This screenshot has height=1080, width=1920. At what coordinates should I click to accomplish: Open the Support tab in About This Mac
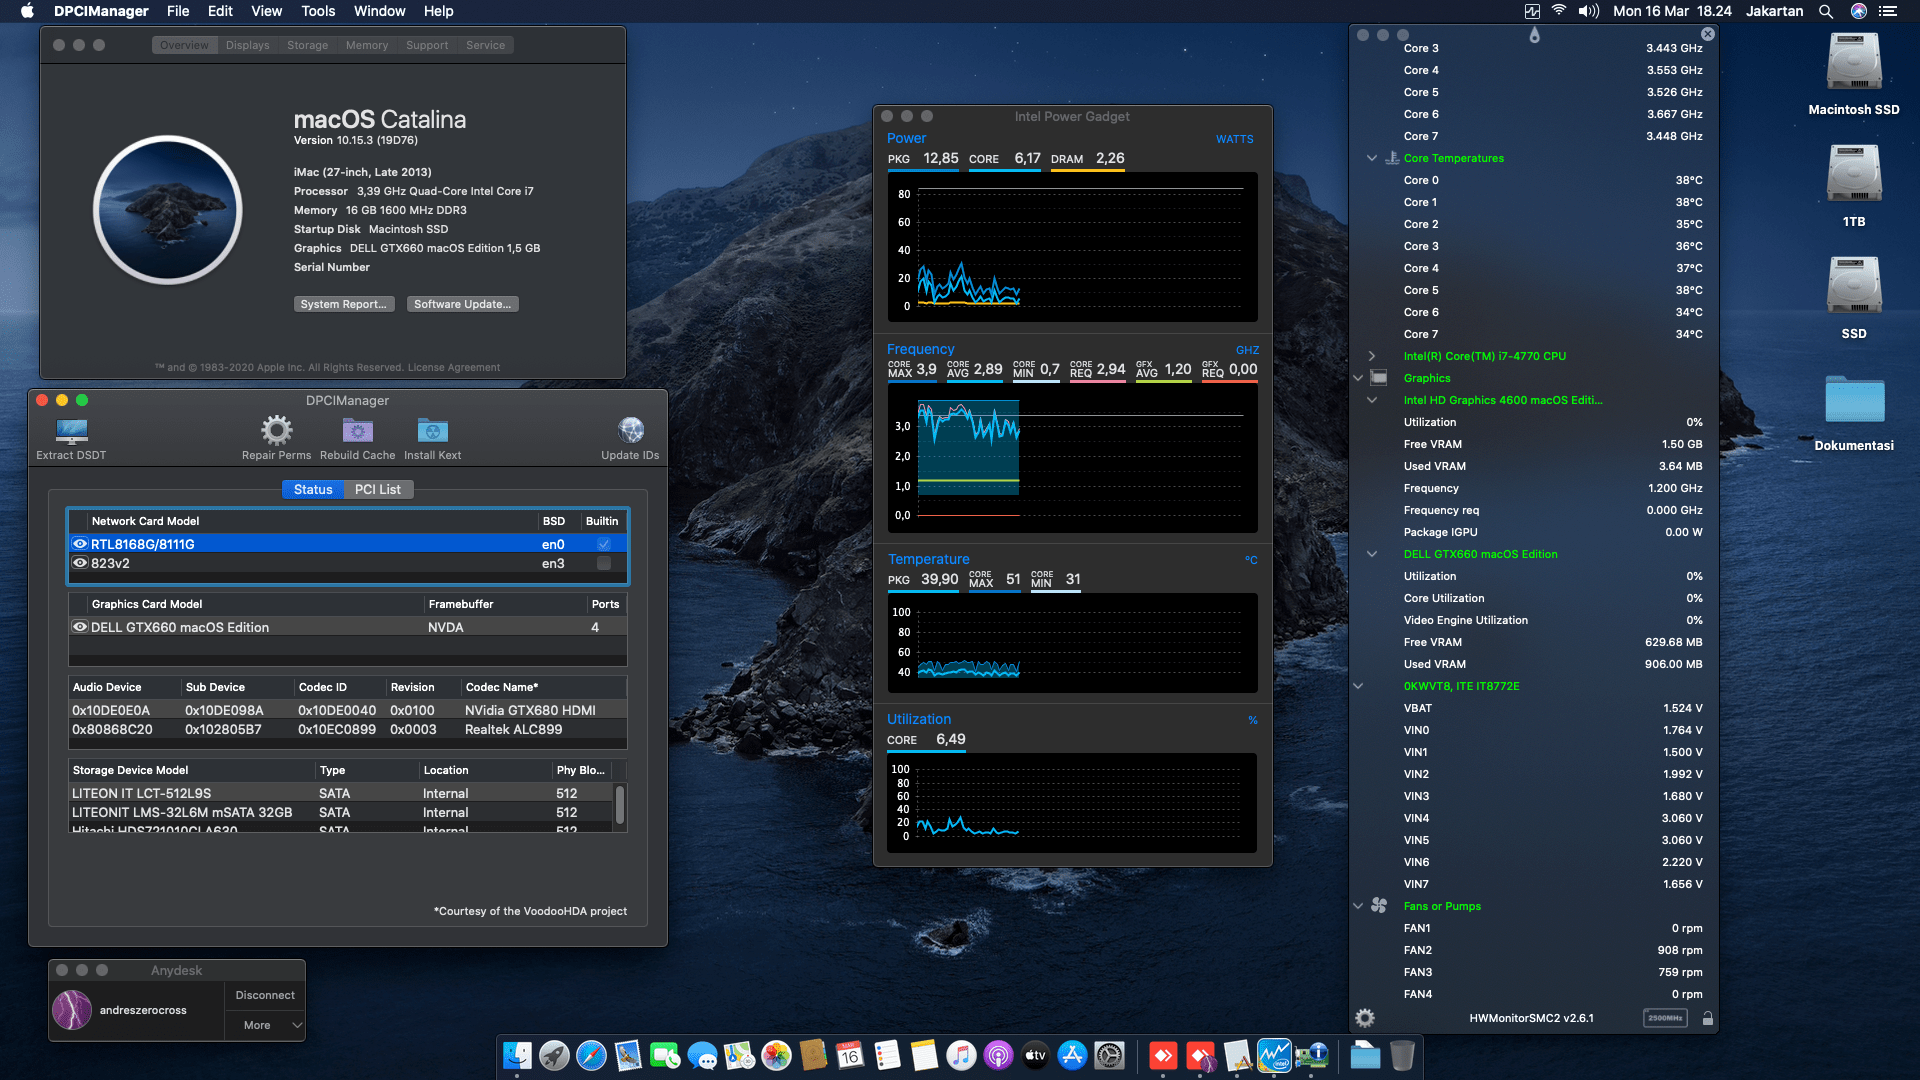click(427, 45)
